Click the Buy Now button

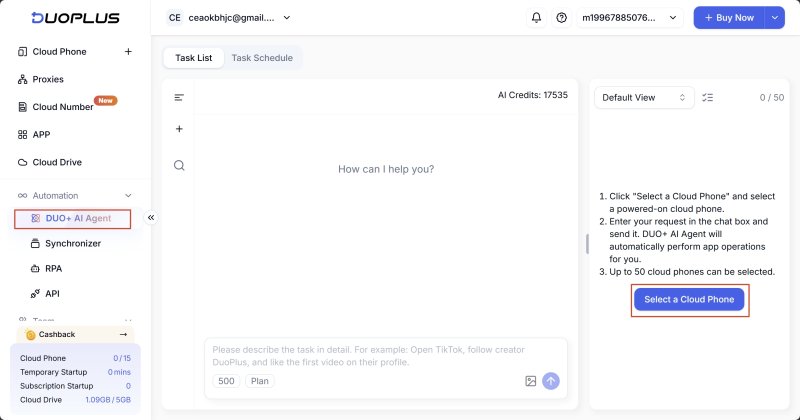coord(729,18)
